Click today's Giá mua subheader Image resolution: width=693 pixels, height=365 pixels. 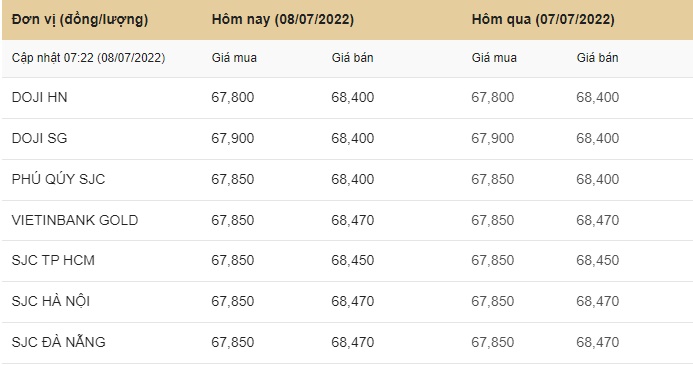pyautogui.click(x=234, y=58)
